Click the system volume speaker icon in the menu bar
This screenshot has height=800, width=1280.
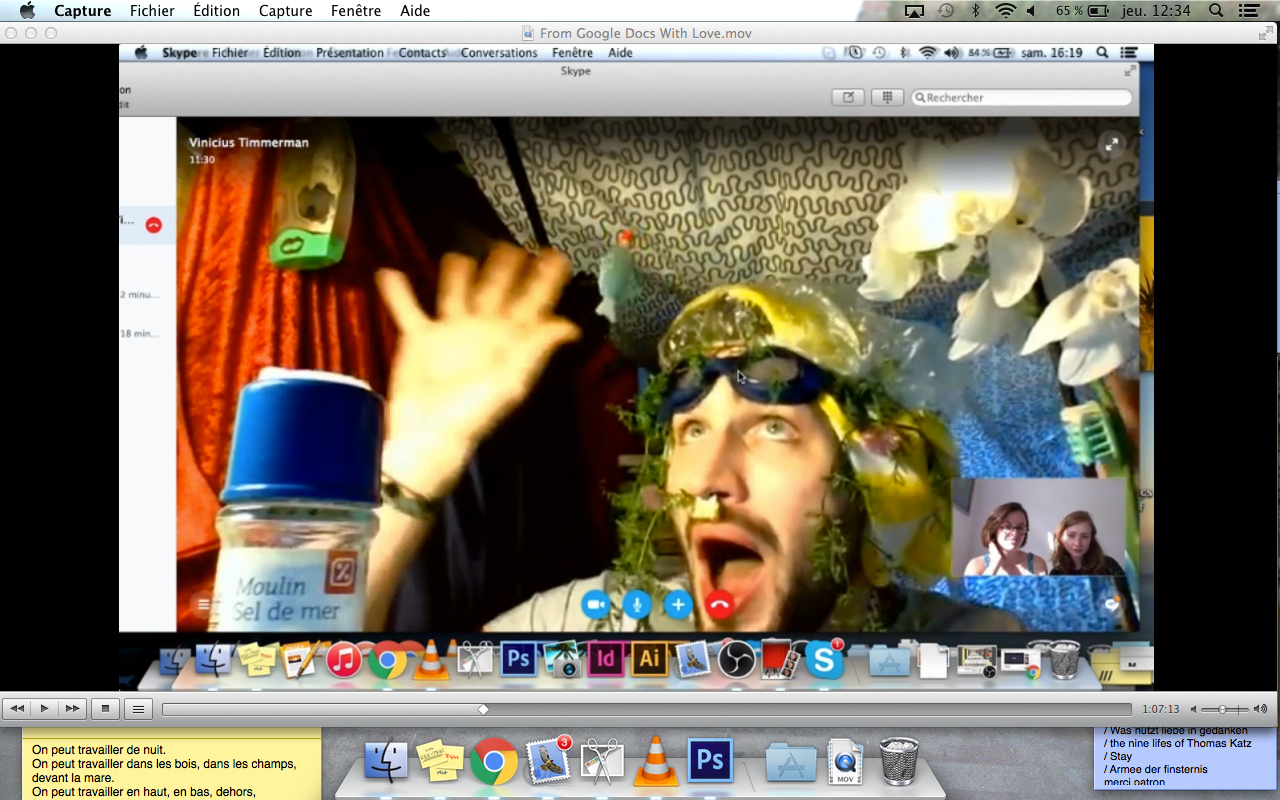(x=1031, y=11)
